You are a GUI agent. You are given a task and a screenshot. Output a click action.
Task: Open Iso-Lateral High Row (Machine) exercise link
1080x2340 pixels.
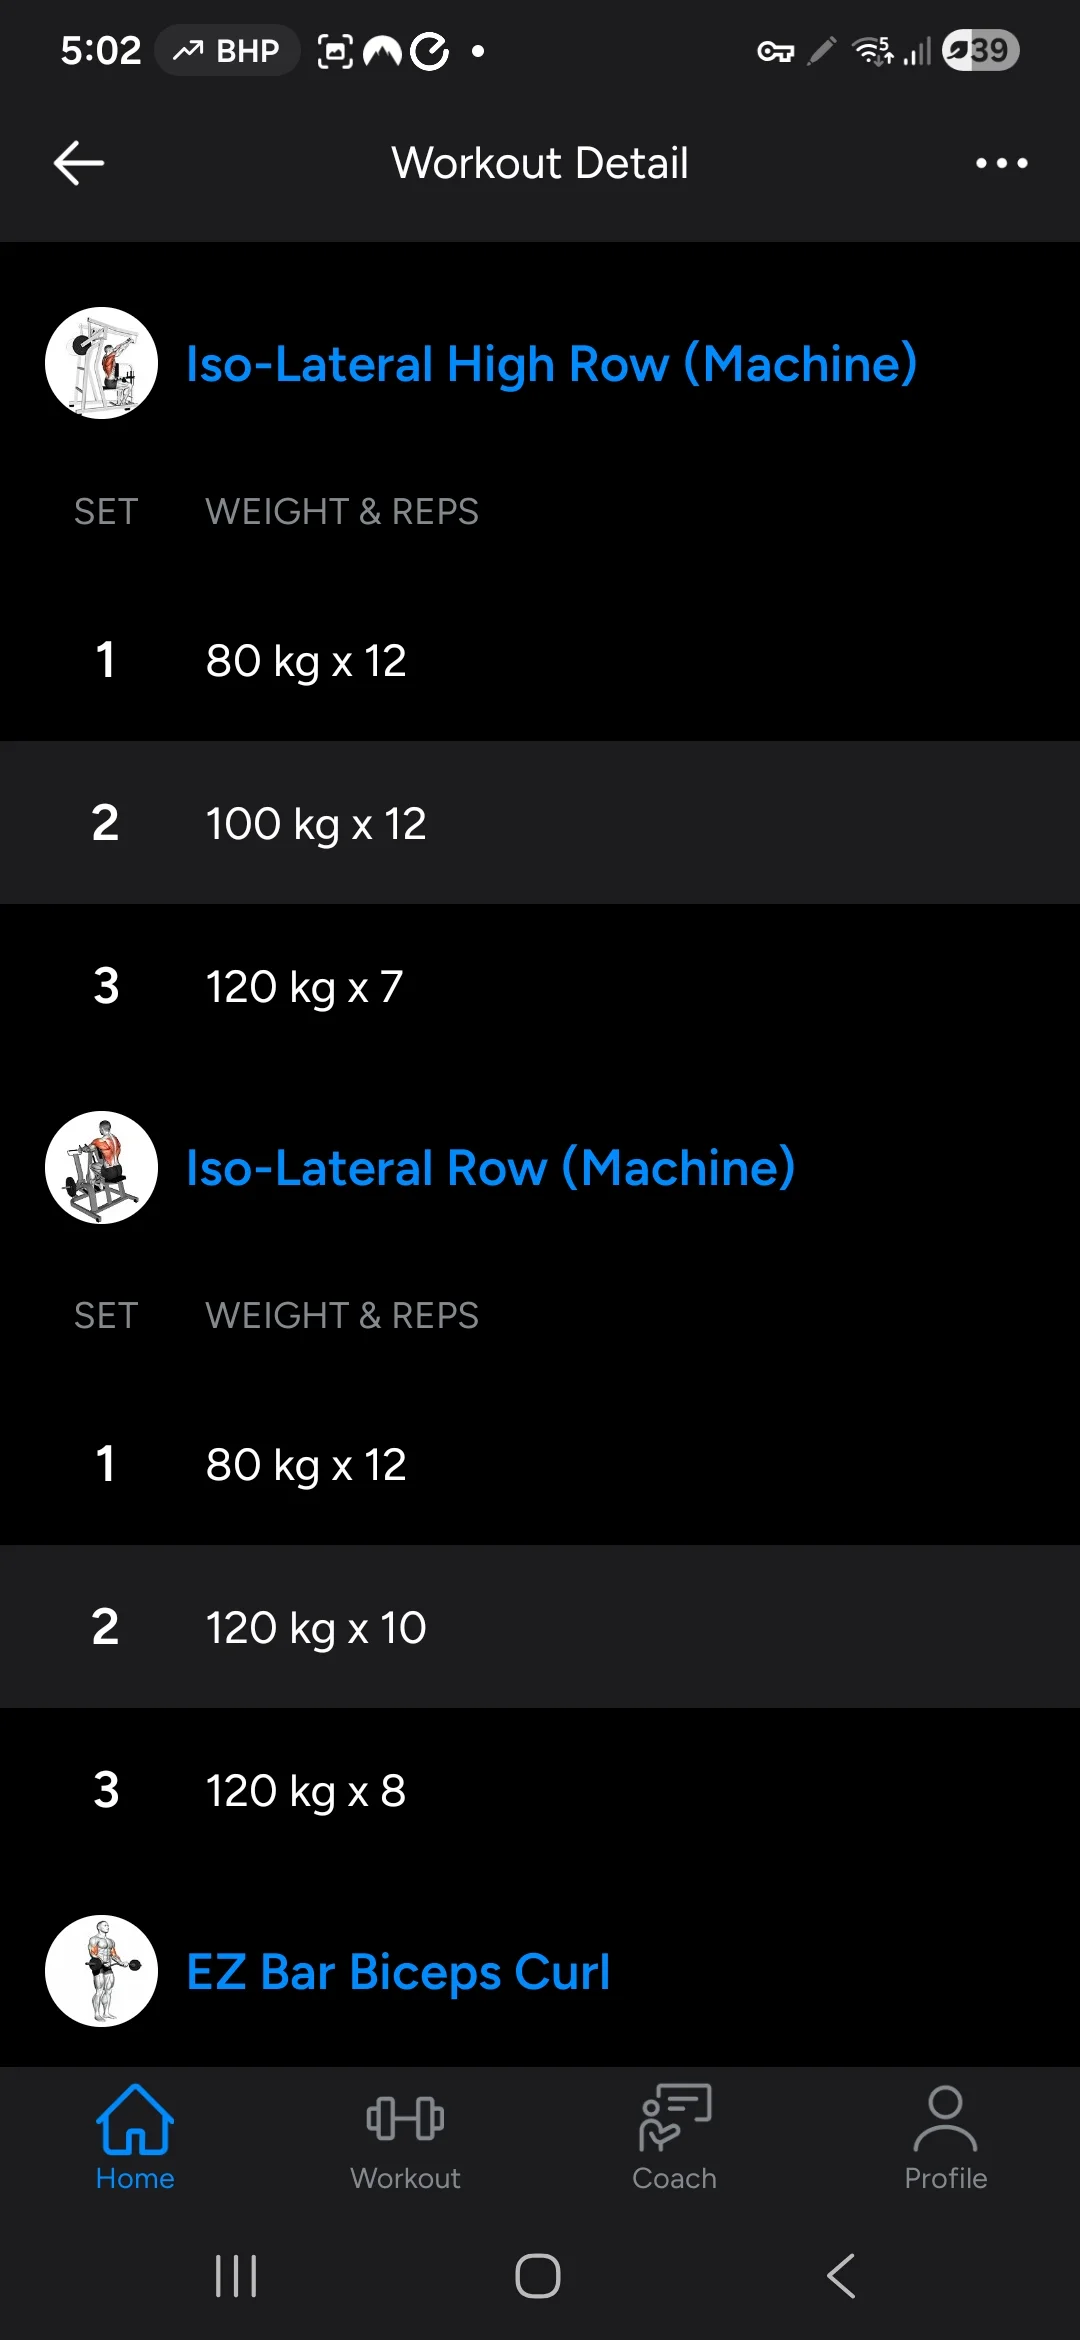(x=551, y=364)
